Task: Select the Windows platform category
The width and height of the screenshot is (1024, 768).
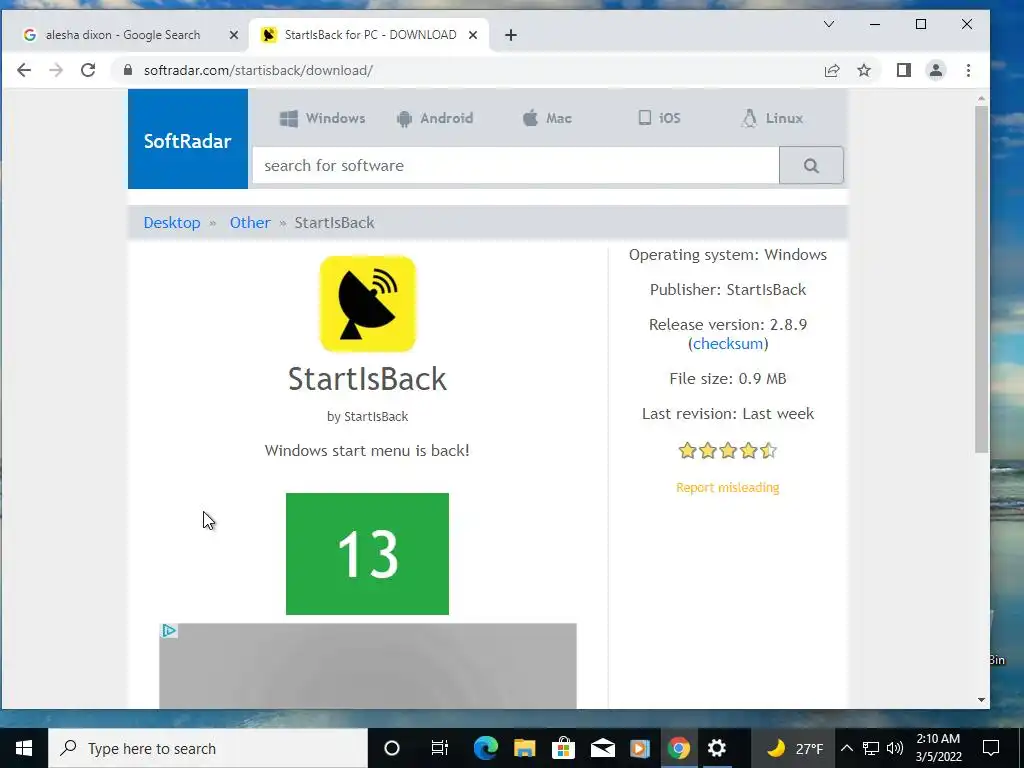Action: pos(322,118)
